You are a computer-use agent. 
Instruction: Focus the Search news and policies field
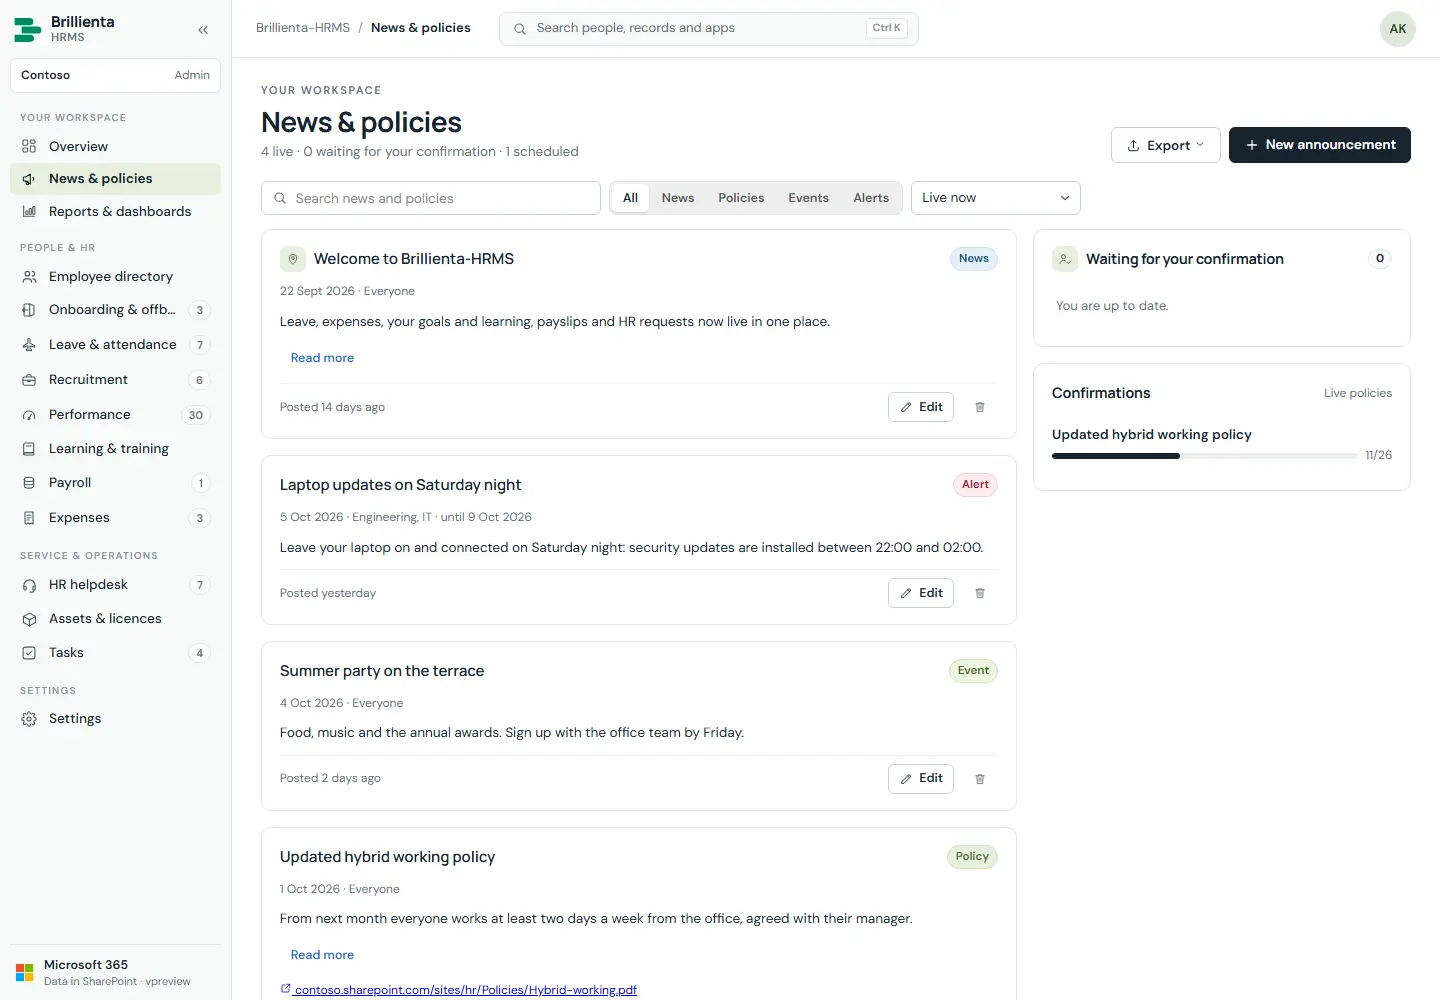click(431, 198)
